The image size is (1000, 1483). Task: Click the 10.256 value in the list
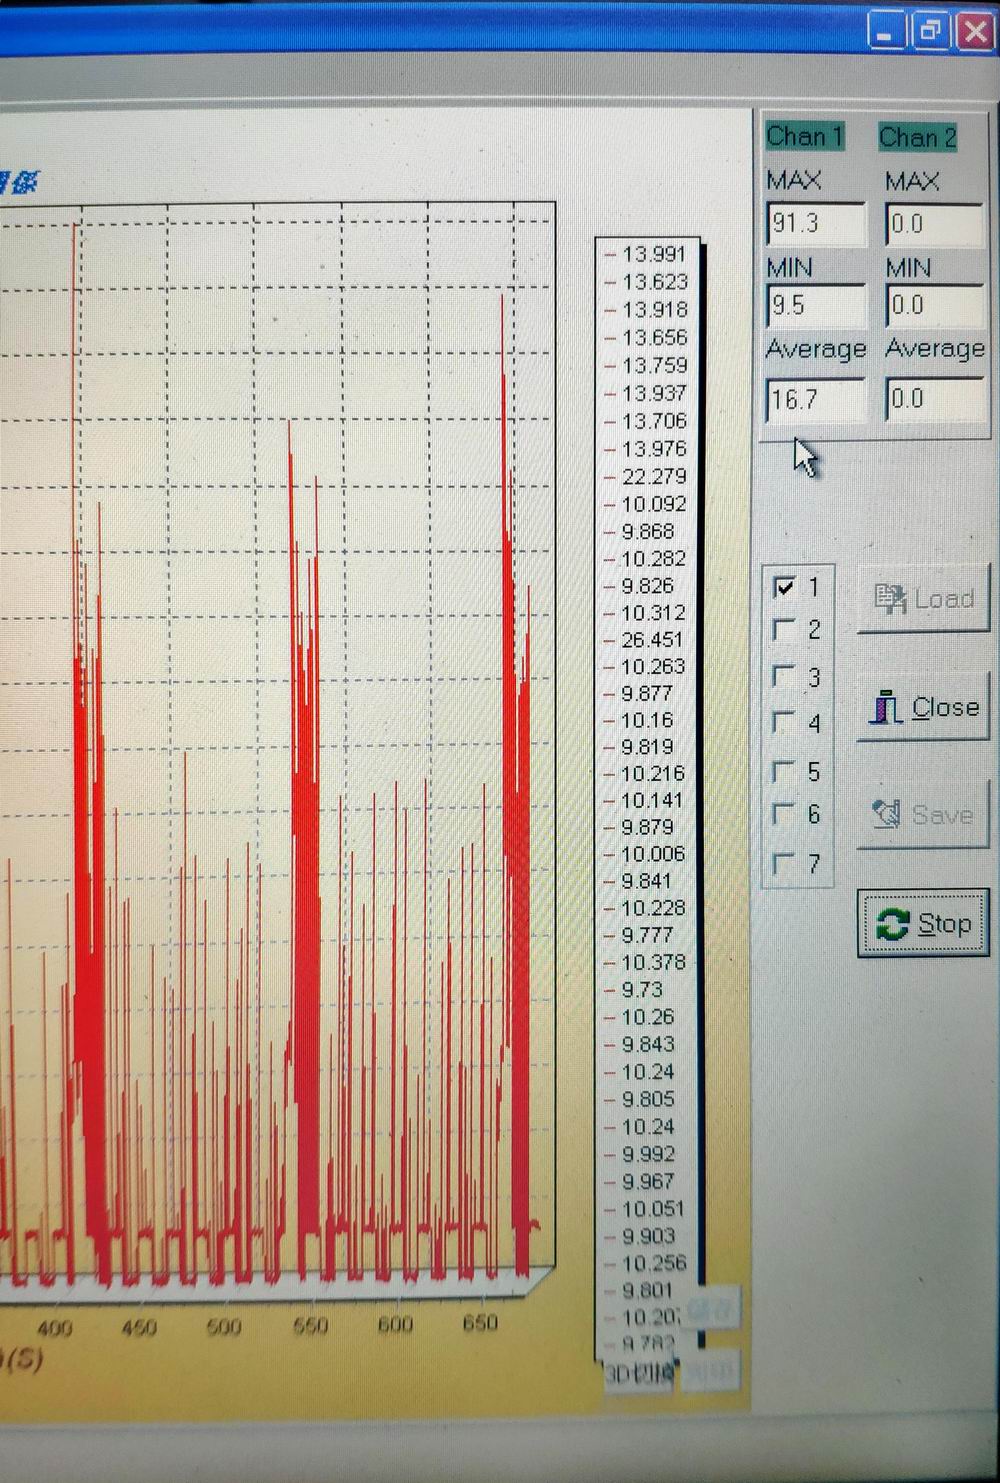(x=654, y=1264)
